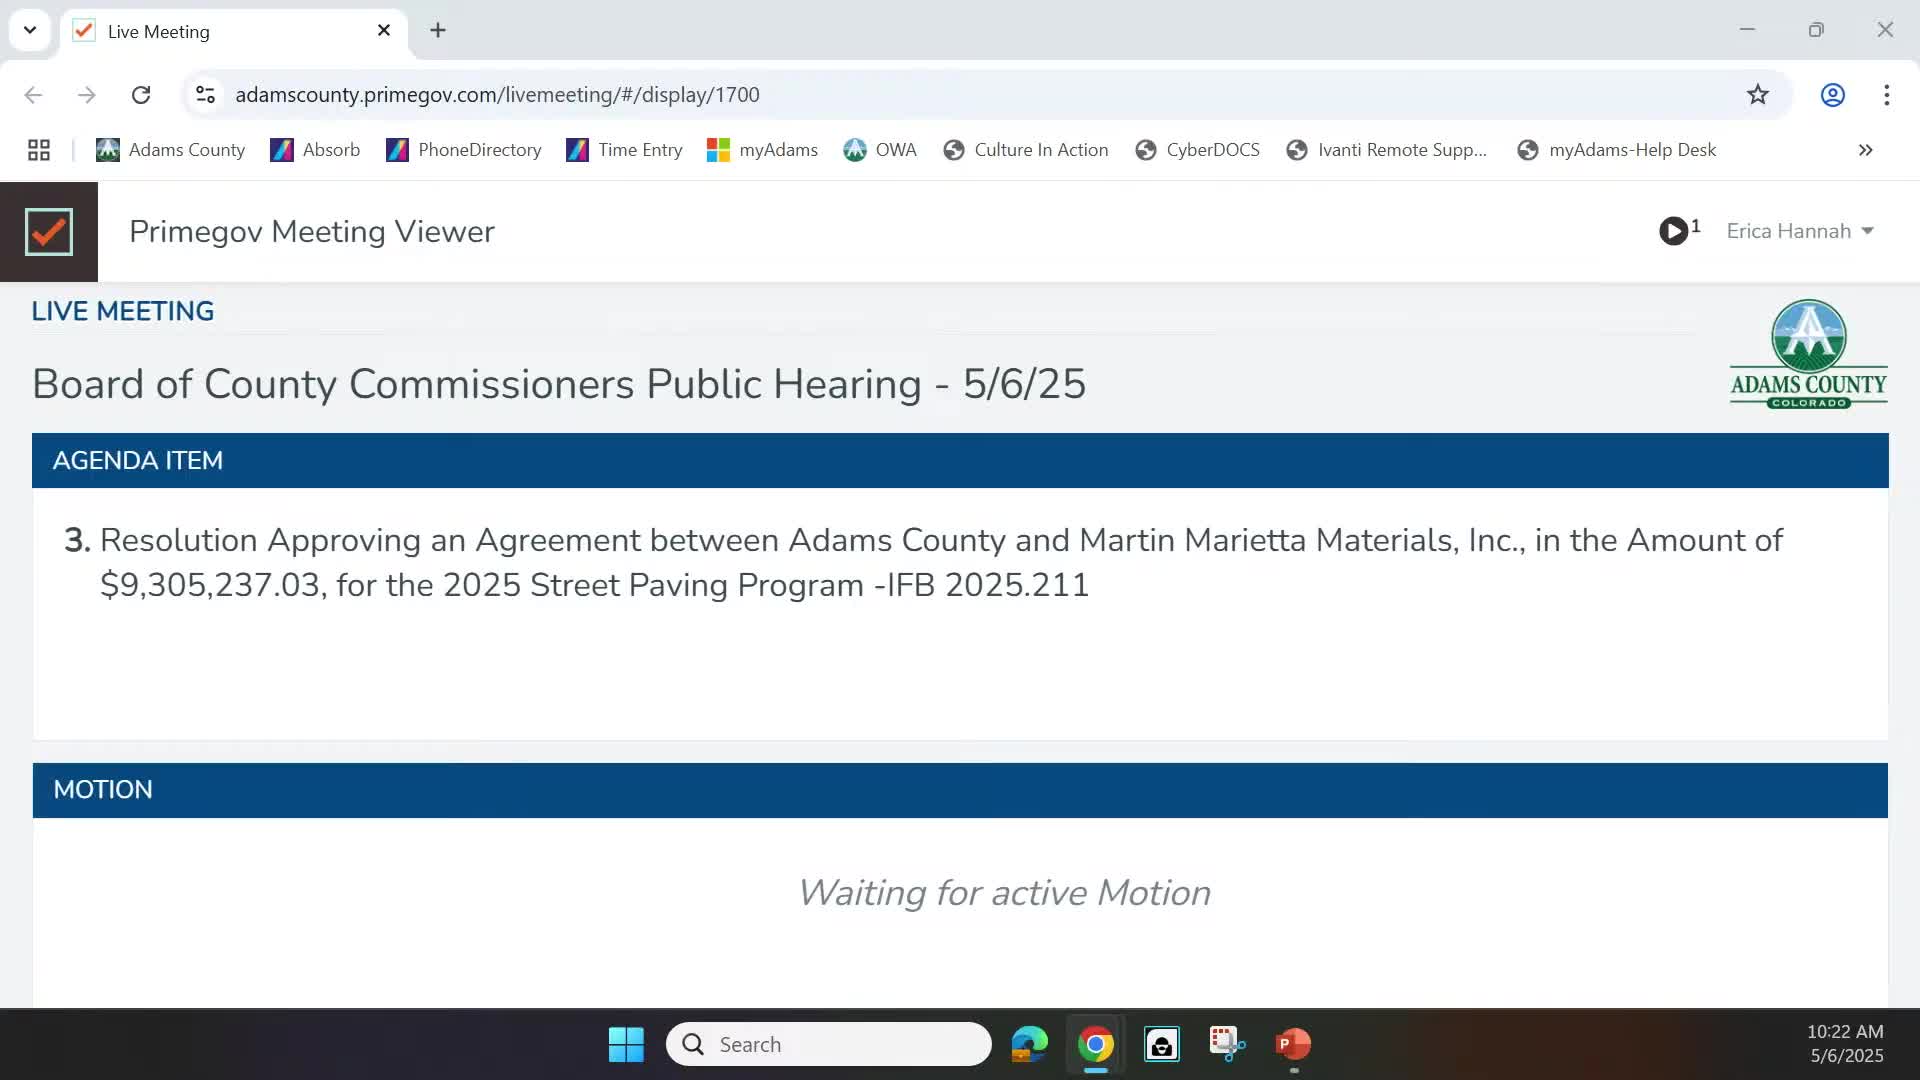1920x1080 pixels.
Task: Click the Primegov checkmark logo icon
Action: click(x=49, y=232)
